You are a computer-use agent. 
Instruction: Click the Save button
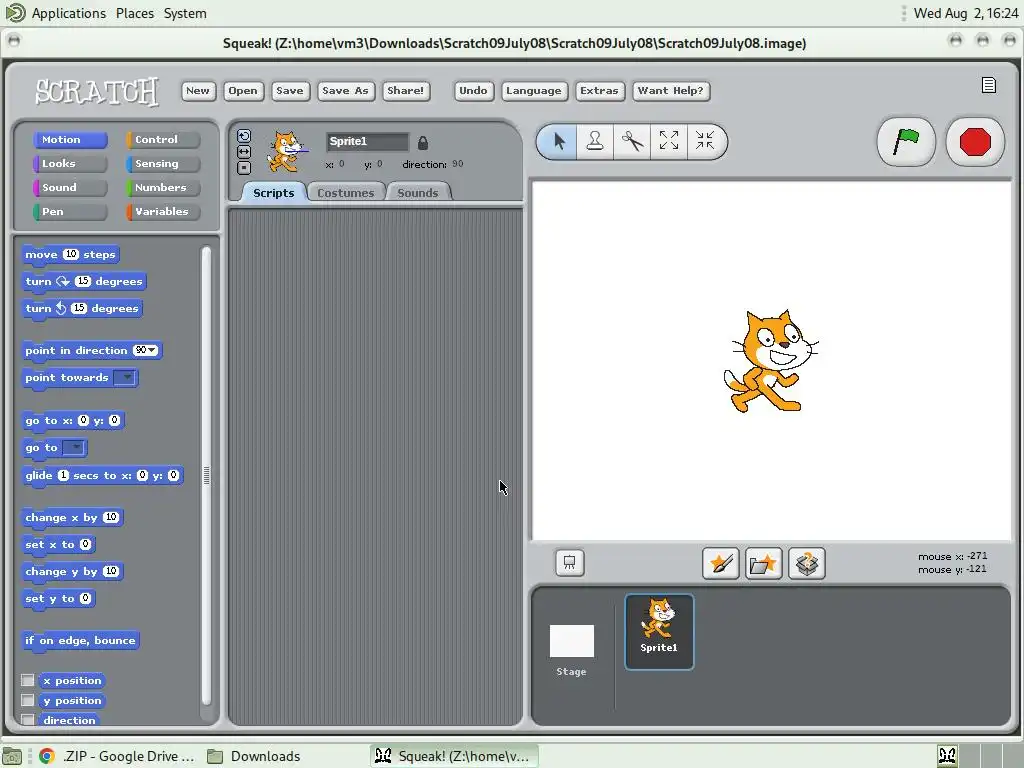(x=289, y=91)
